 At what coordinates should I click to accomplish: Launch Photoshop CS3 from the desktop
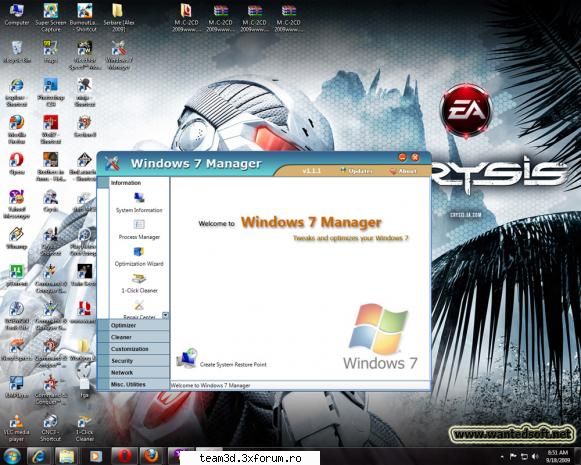pyautogui.click(x=51, y=92)
